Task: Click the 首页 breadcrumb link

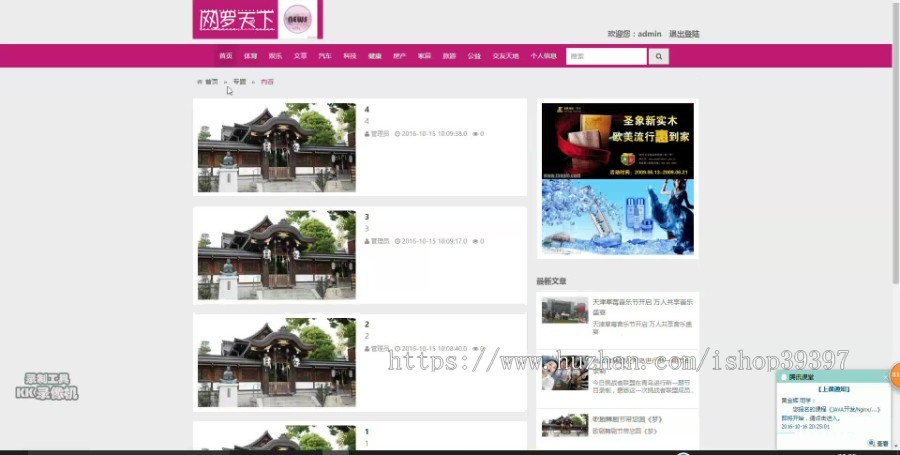Action: coord(212,82)
